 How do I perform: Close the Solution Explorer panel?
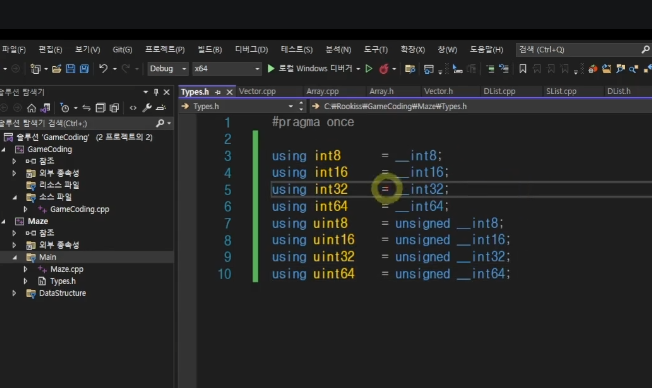coord(166,92)
